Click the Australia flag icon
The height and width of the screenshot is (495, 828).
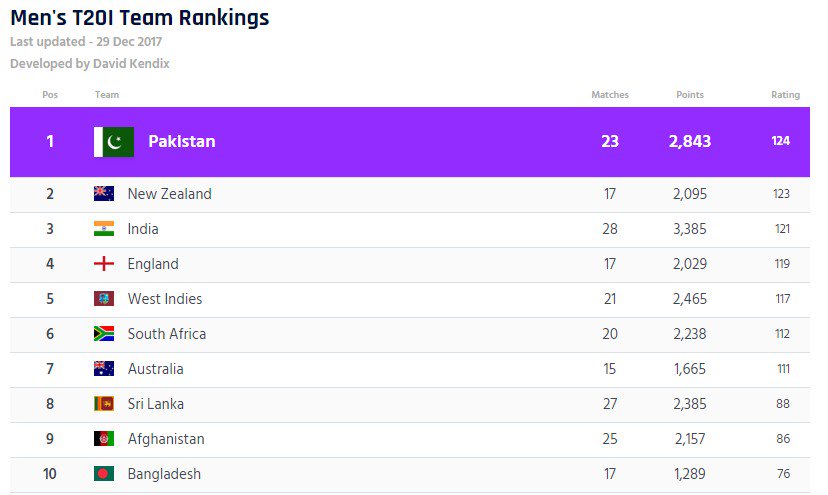click(104, 368)
